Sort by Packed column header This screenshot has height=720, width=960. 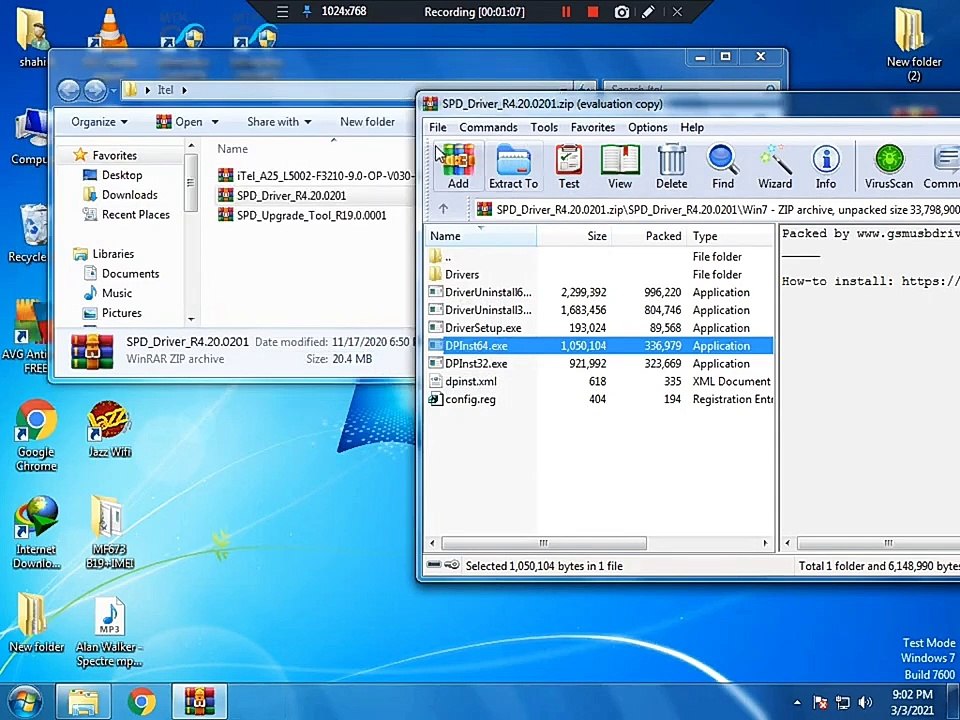(x=648, y=236)
